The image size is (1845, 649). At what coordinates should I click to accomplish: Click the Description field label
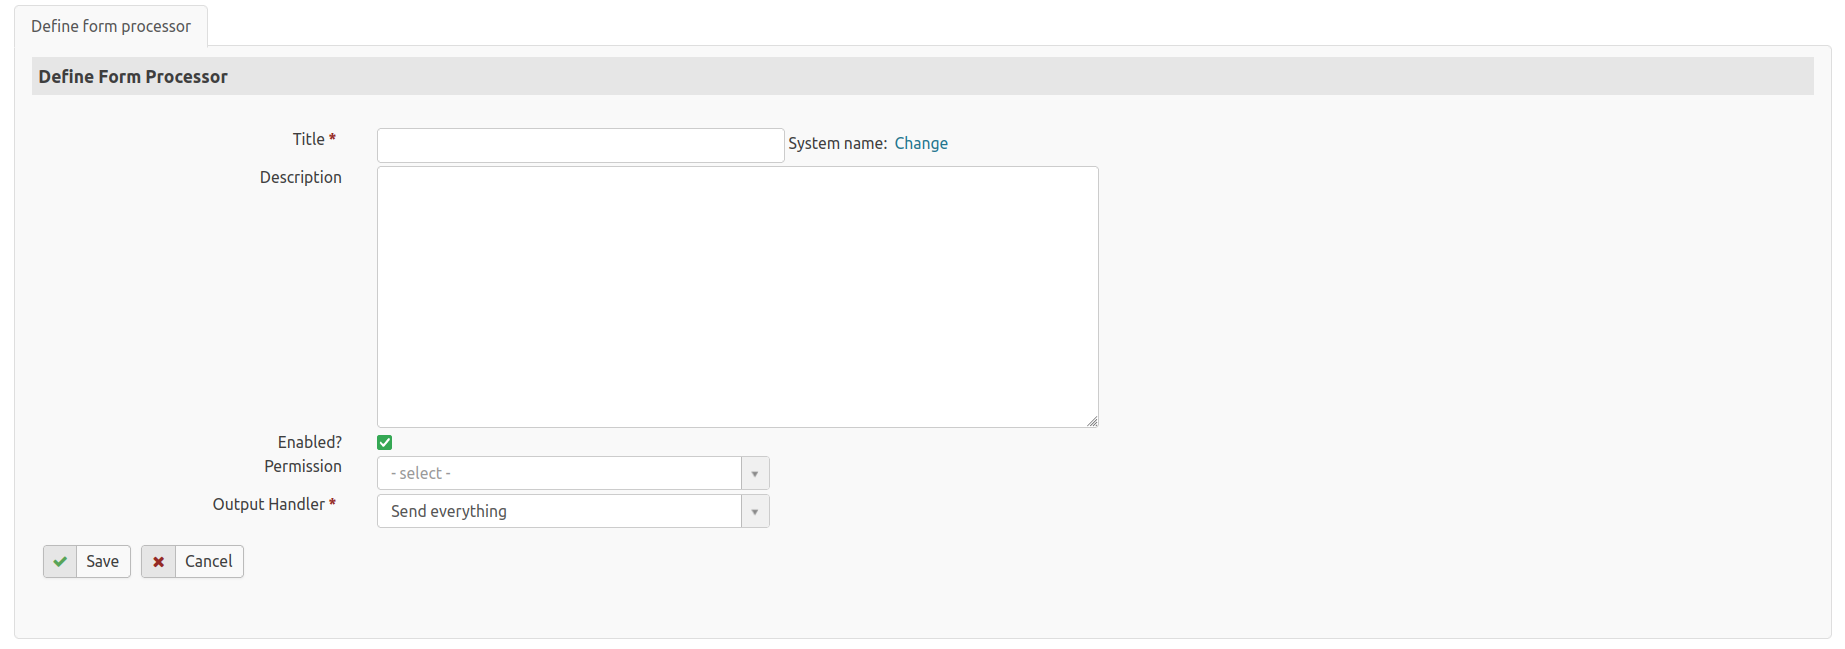point(300,177)
